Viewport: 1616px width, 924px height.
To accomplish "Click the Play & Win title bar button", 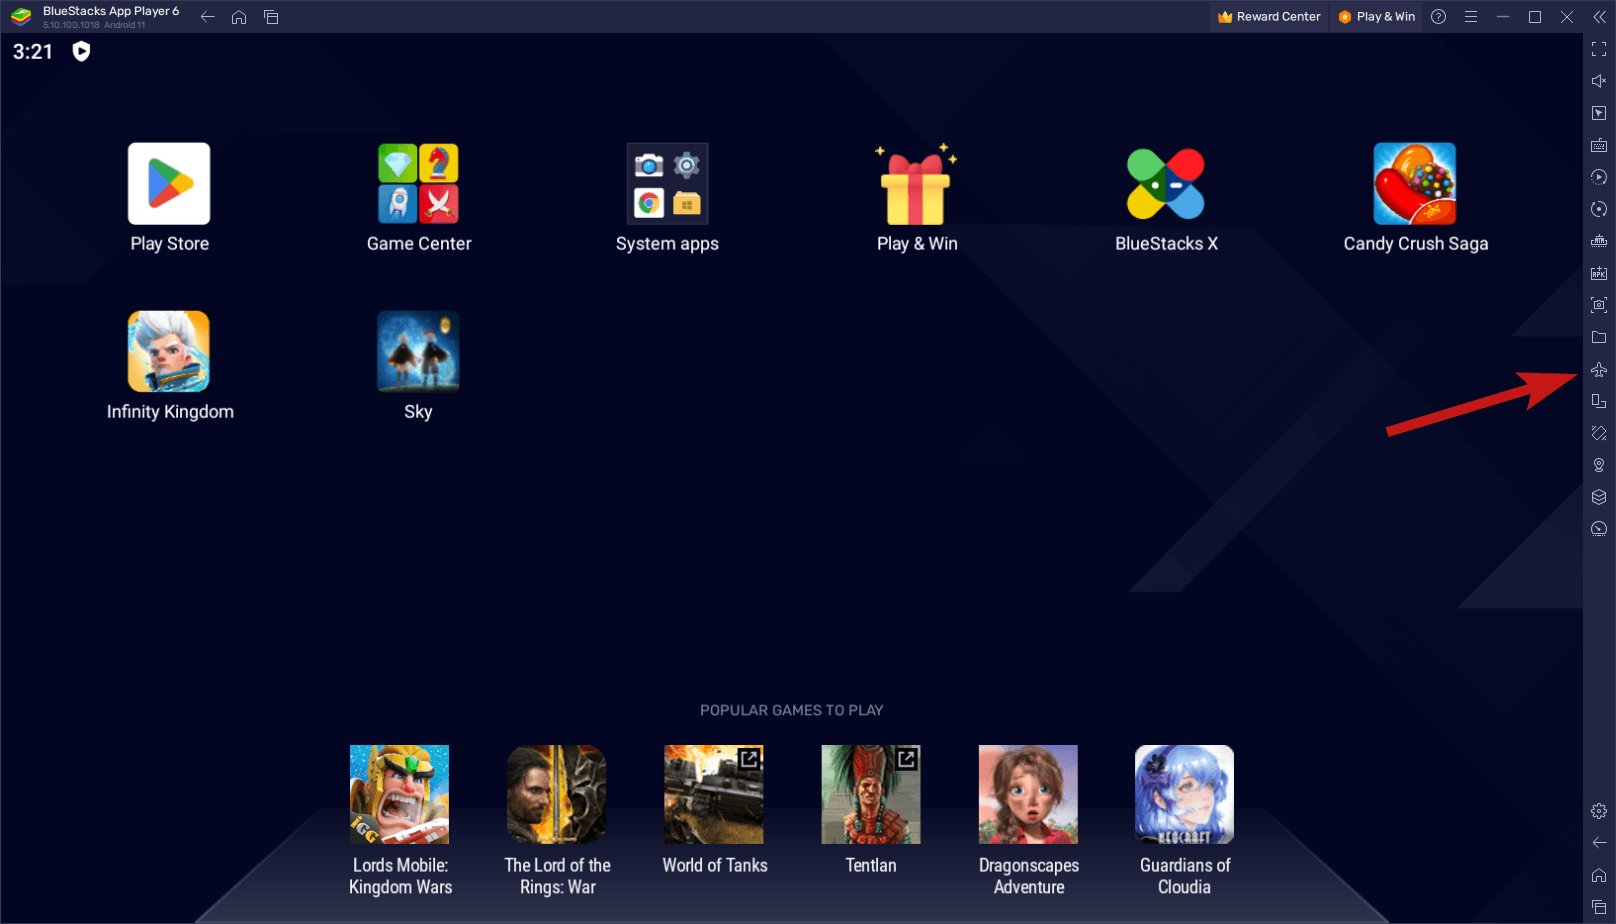I will [1377, 17].
